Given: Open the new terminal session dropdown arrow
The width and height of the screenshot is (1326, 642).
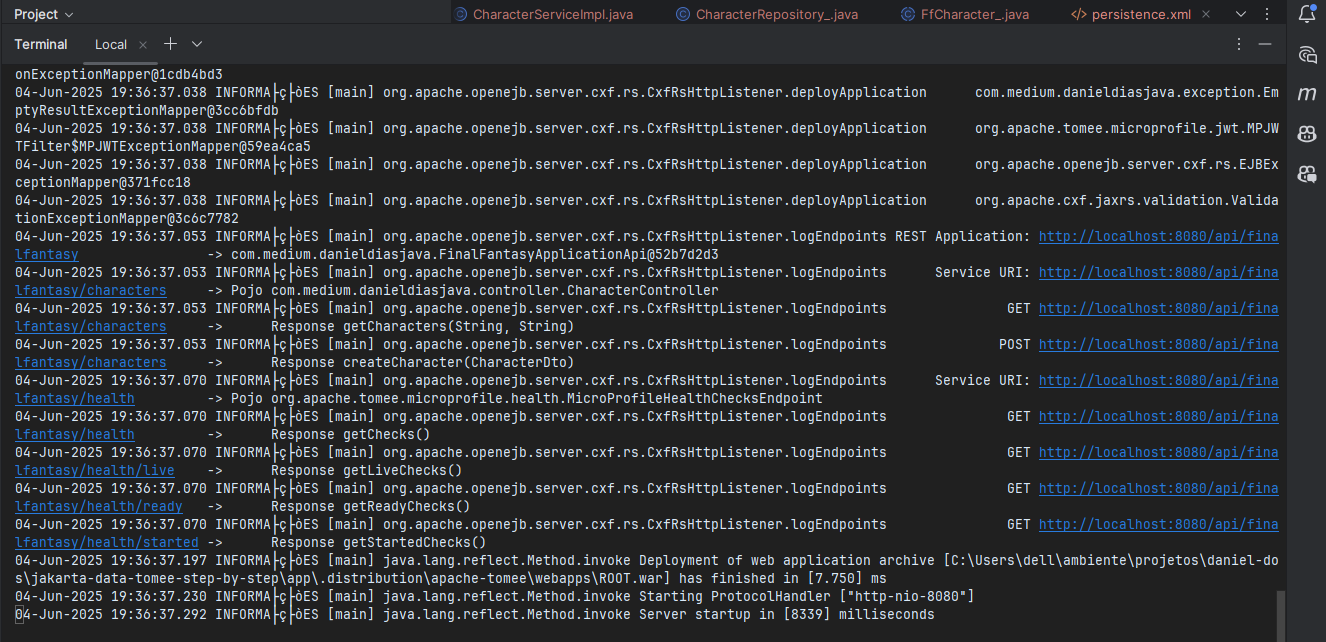Looking at the screenshot, I should click(197, 44).
